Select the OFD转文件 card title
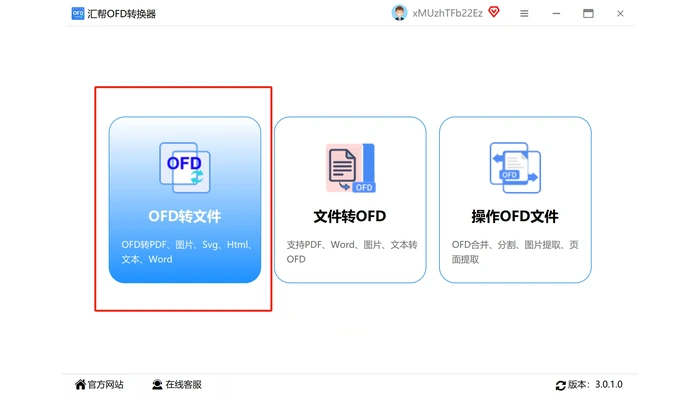The width and height of the screenshot is (700, 395). [x=185, y=216]
